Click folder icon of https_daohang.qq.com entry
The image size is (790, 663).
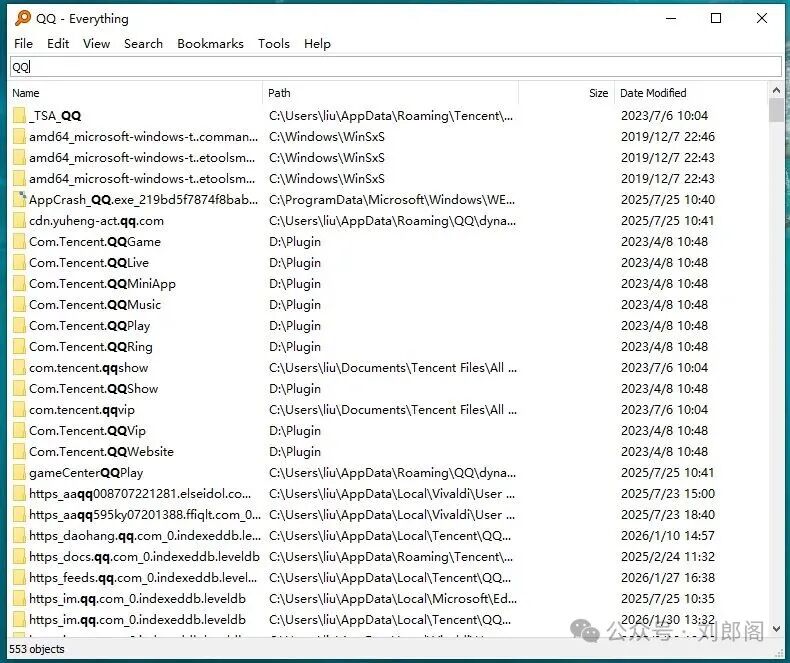[19, 536]
